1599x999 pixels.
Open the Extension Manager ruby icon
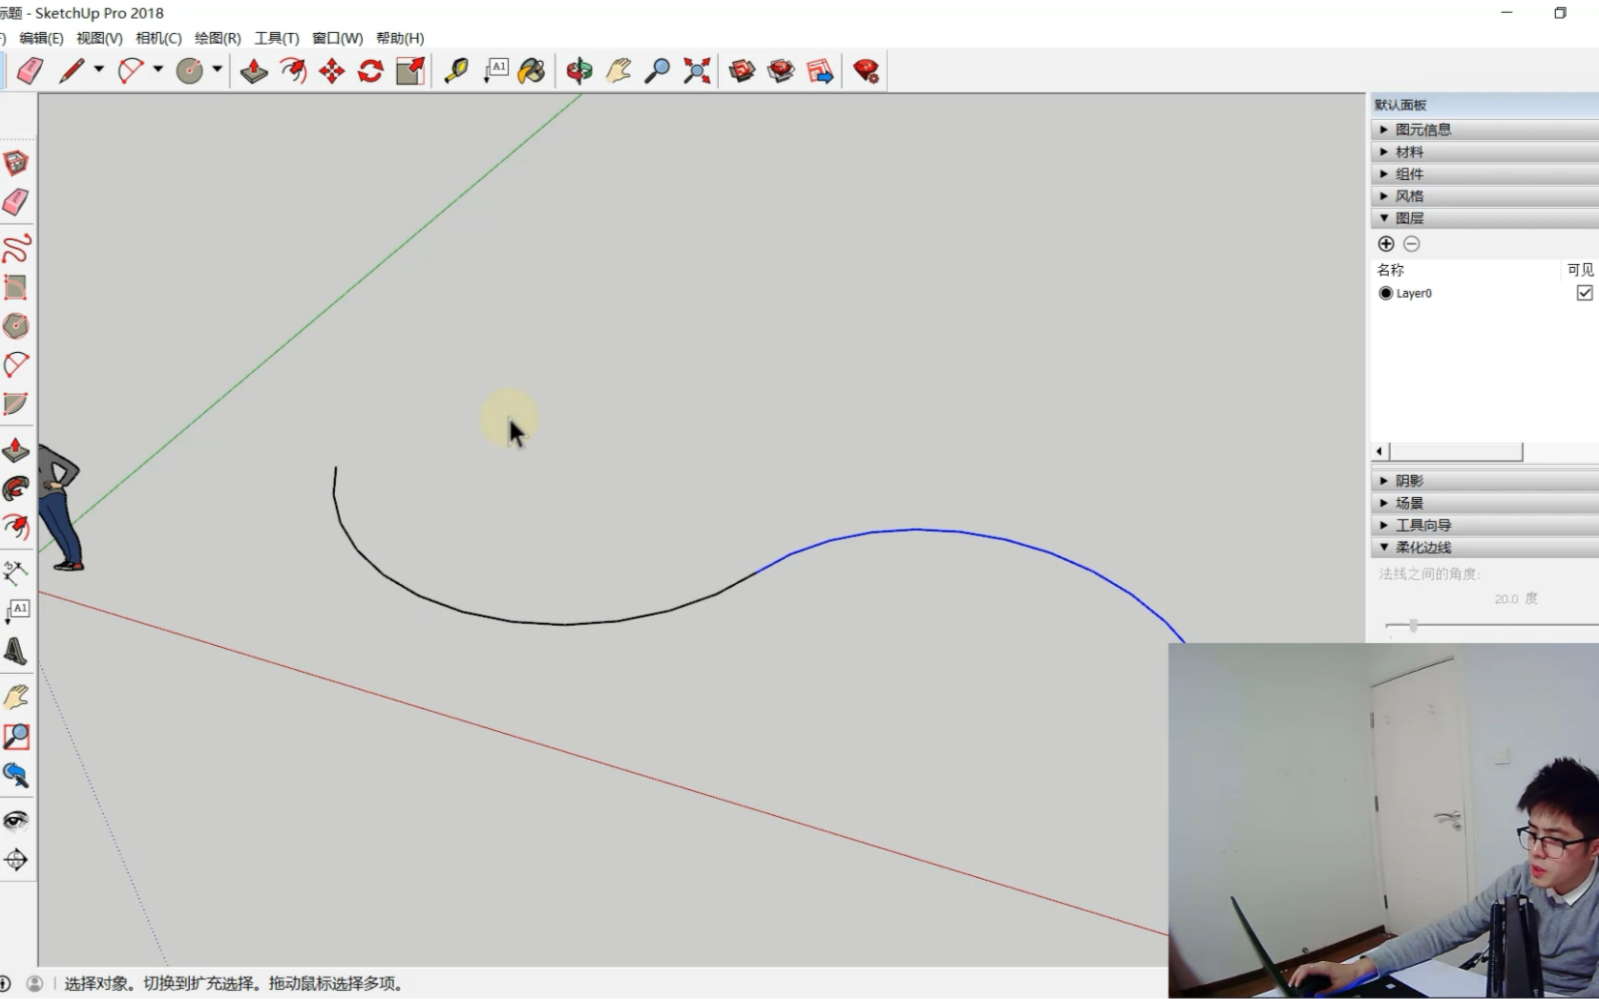[866, 70]
